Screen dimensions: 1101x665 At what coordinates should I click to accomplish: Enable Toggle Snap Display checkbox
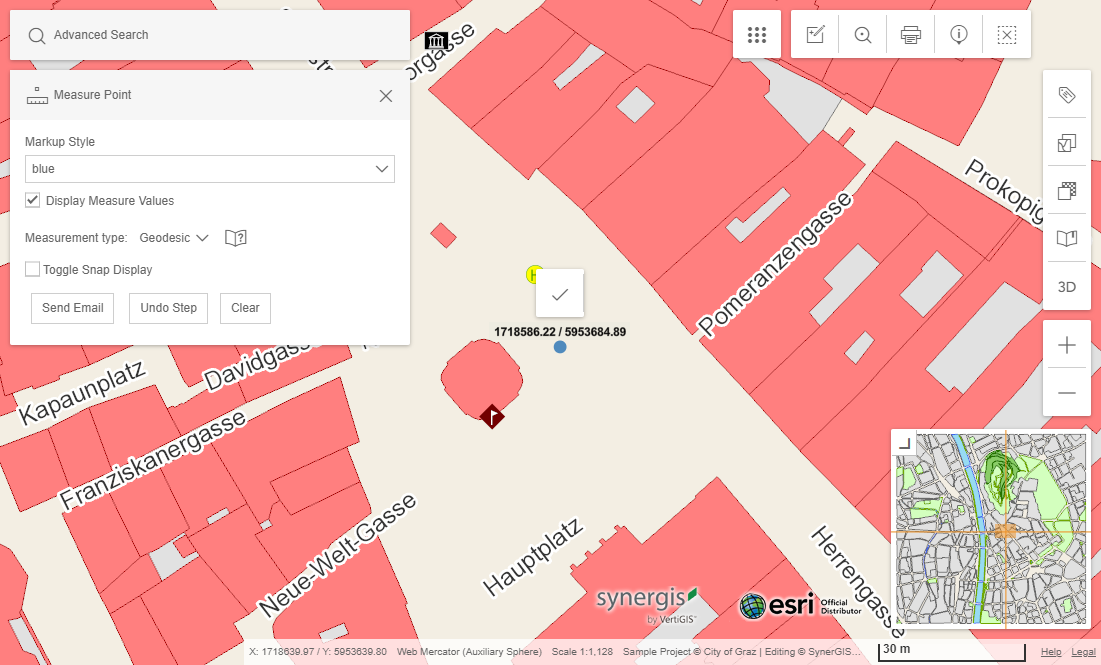33,270
